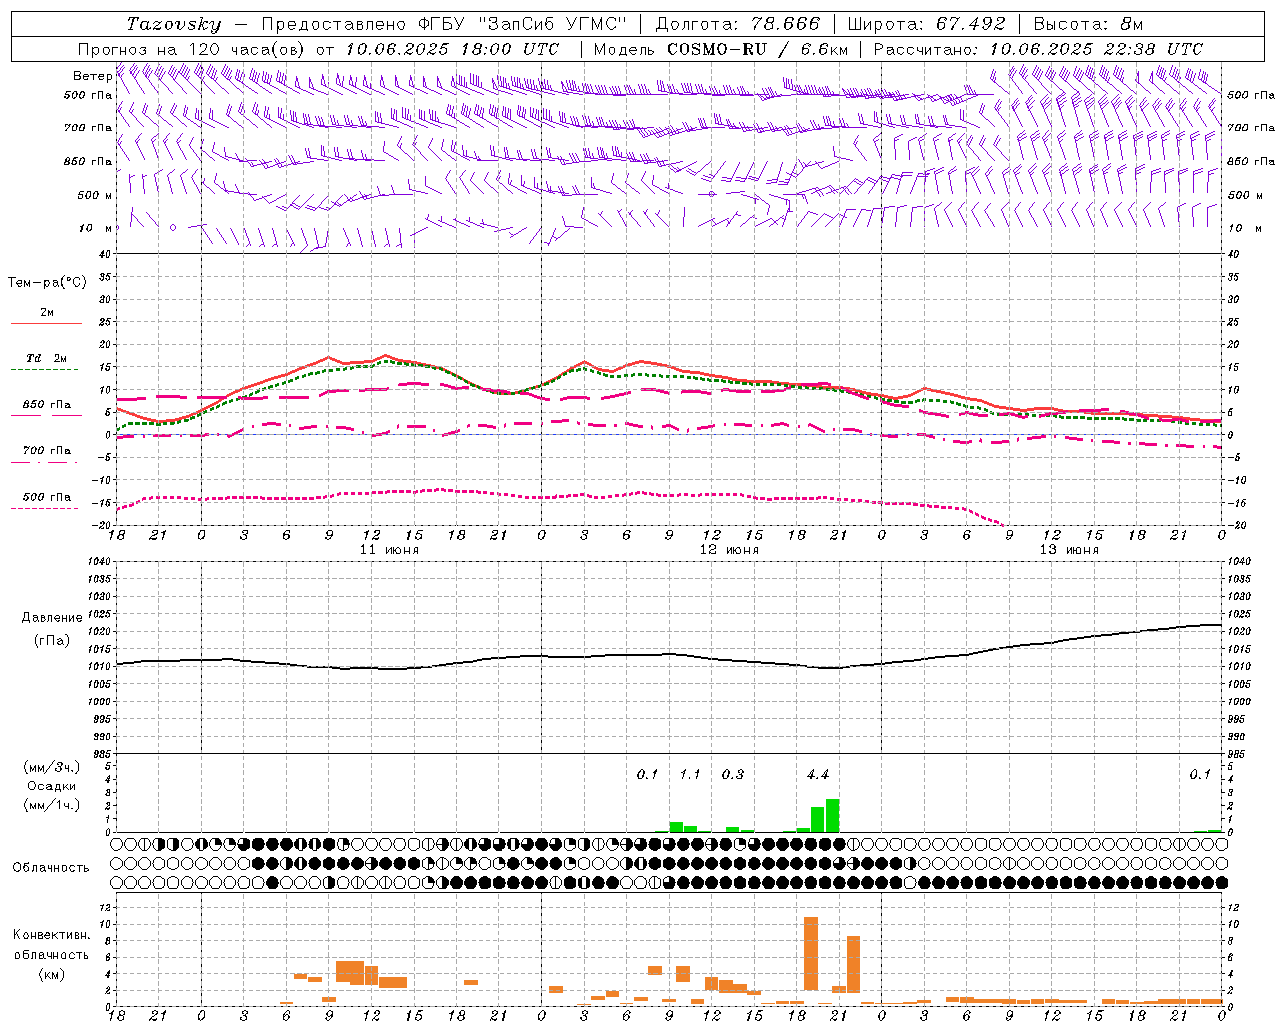Click the "(км)" convective height unit label

coord(51,974)
